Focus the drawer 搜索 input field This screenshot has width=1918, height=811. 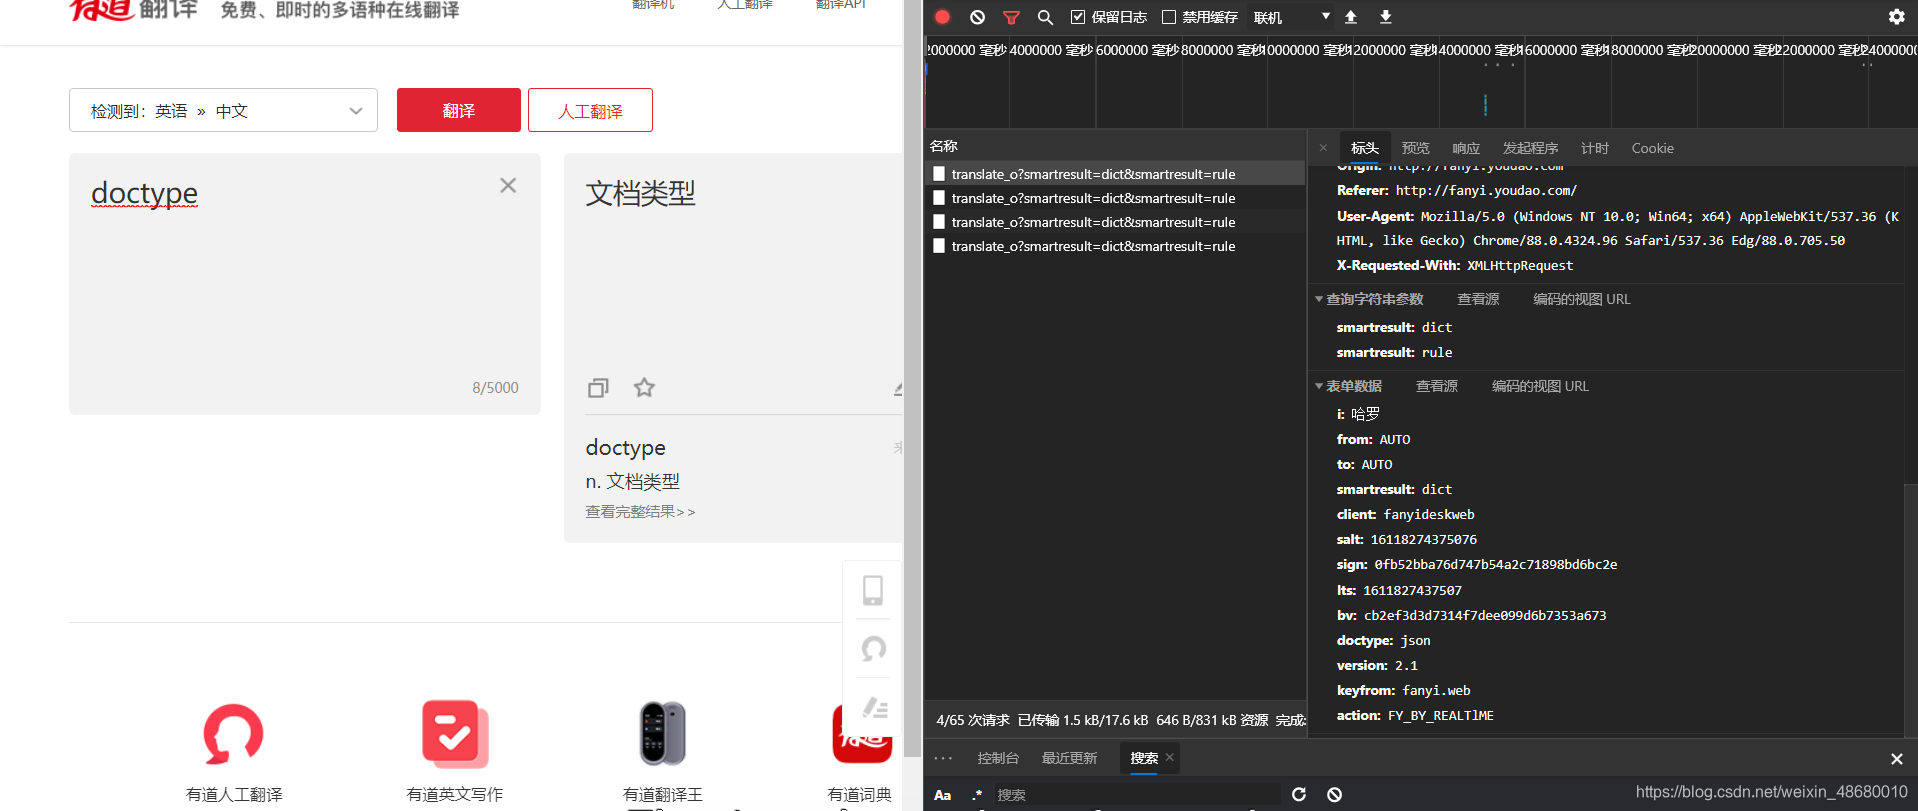[1137, 794]
